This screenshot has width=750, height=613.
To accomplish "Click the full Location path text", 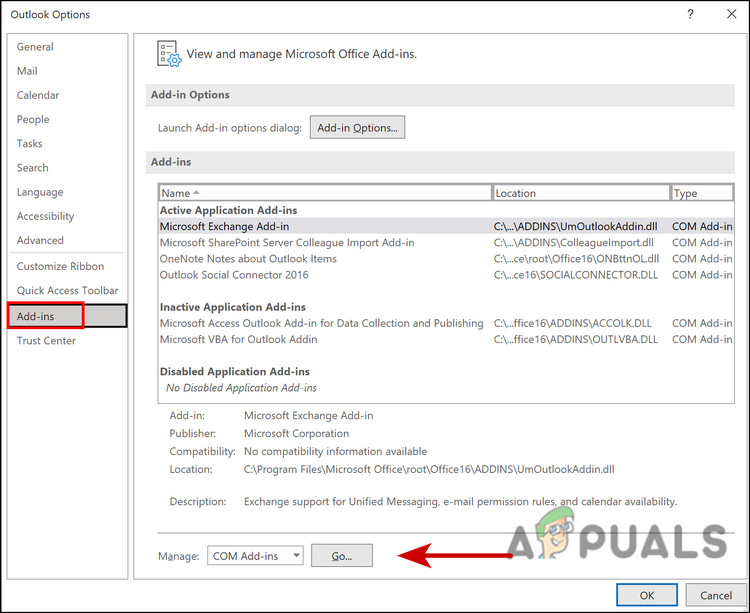I will click(x=429, y=470).
